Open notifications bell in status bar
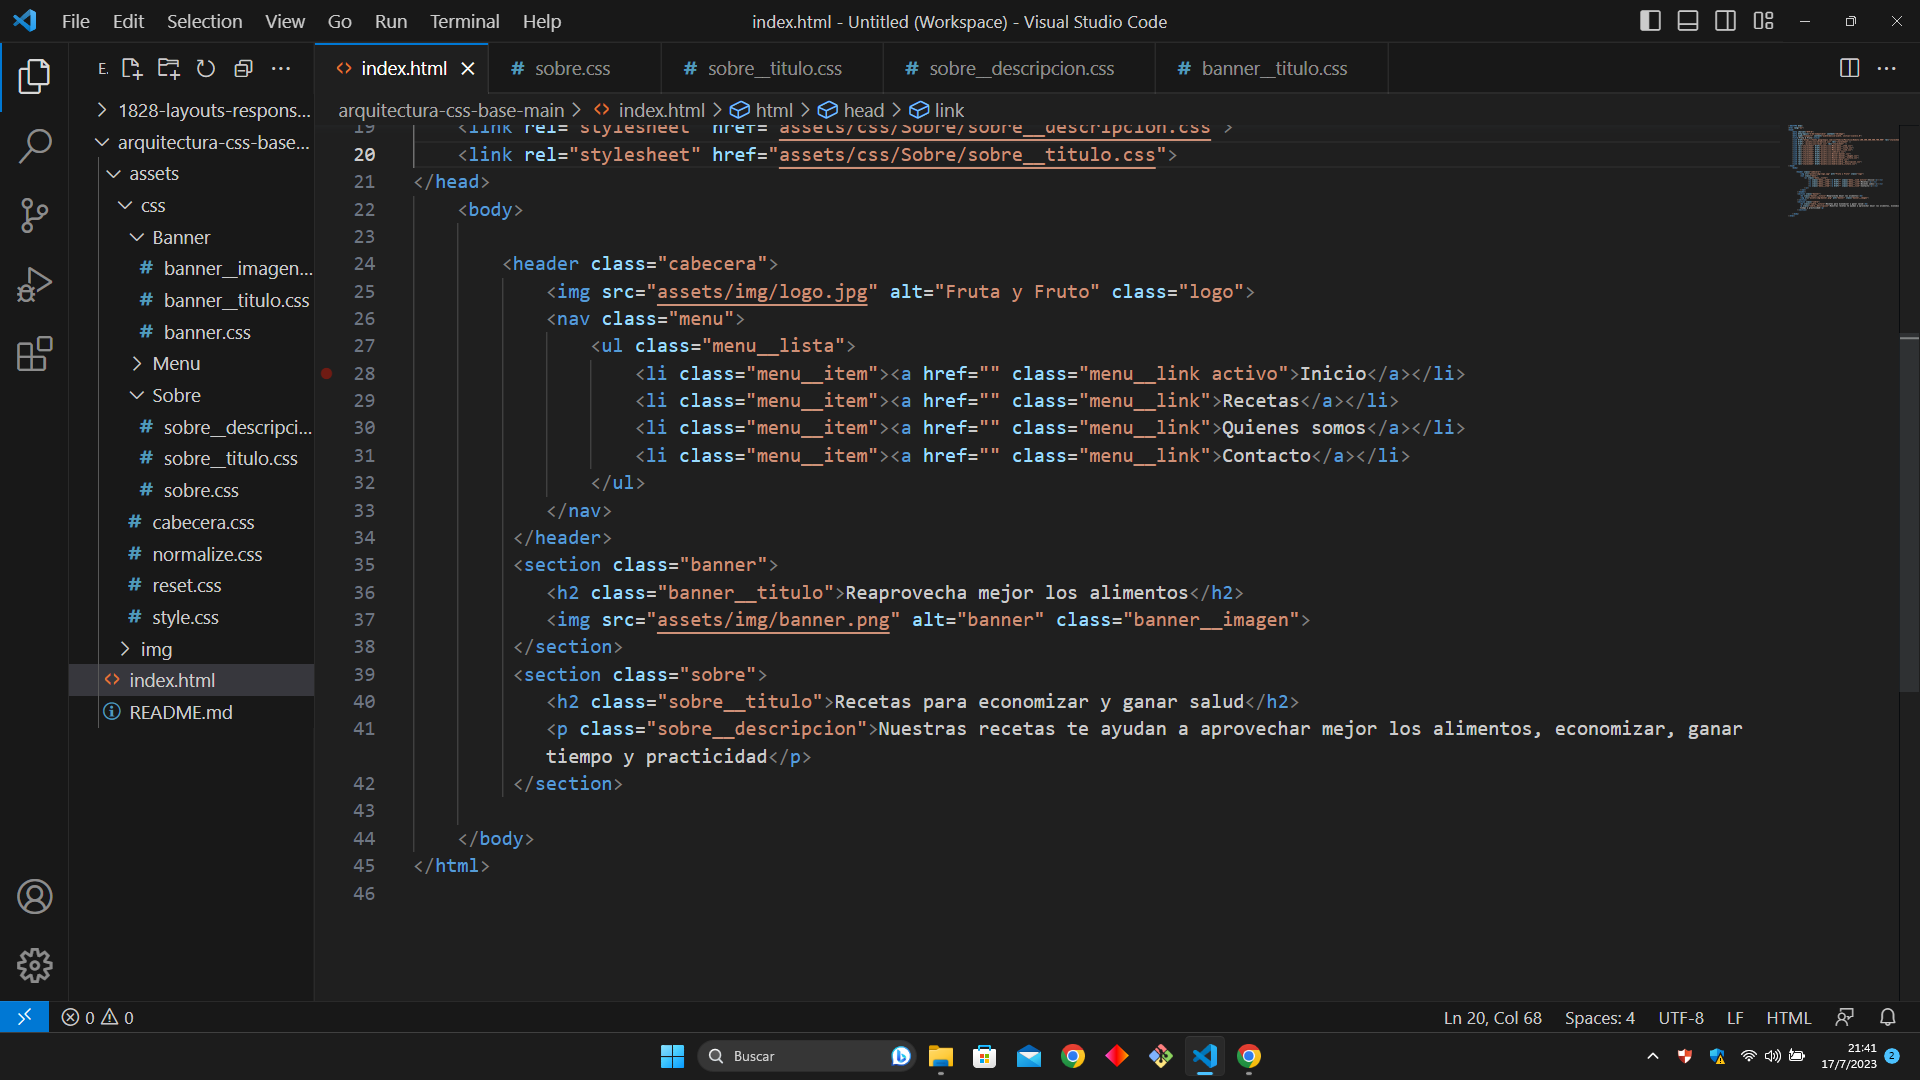The image size is (1920, 1080). (1887, 1017)
